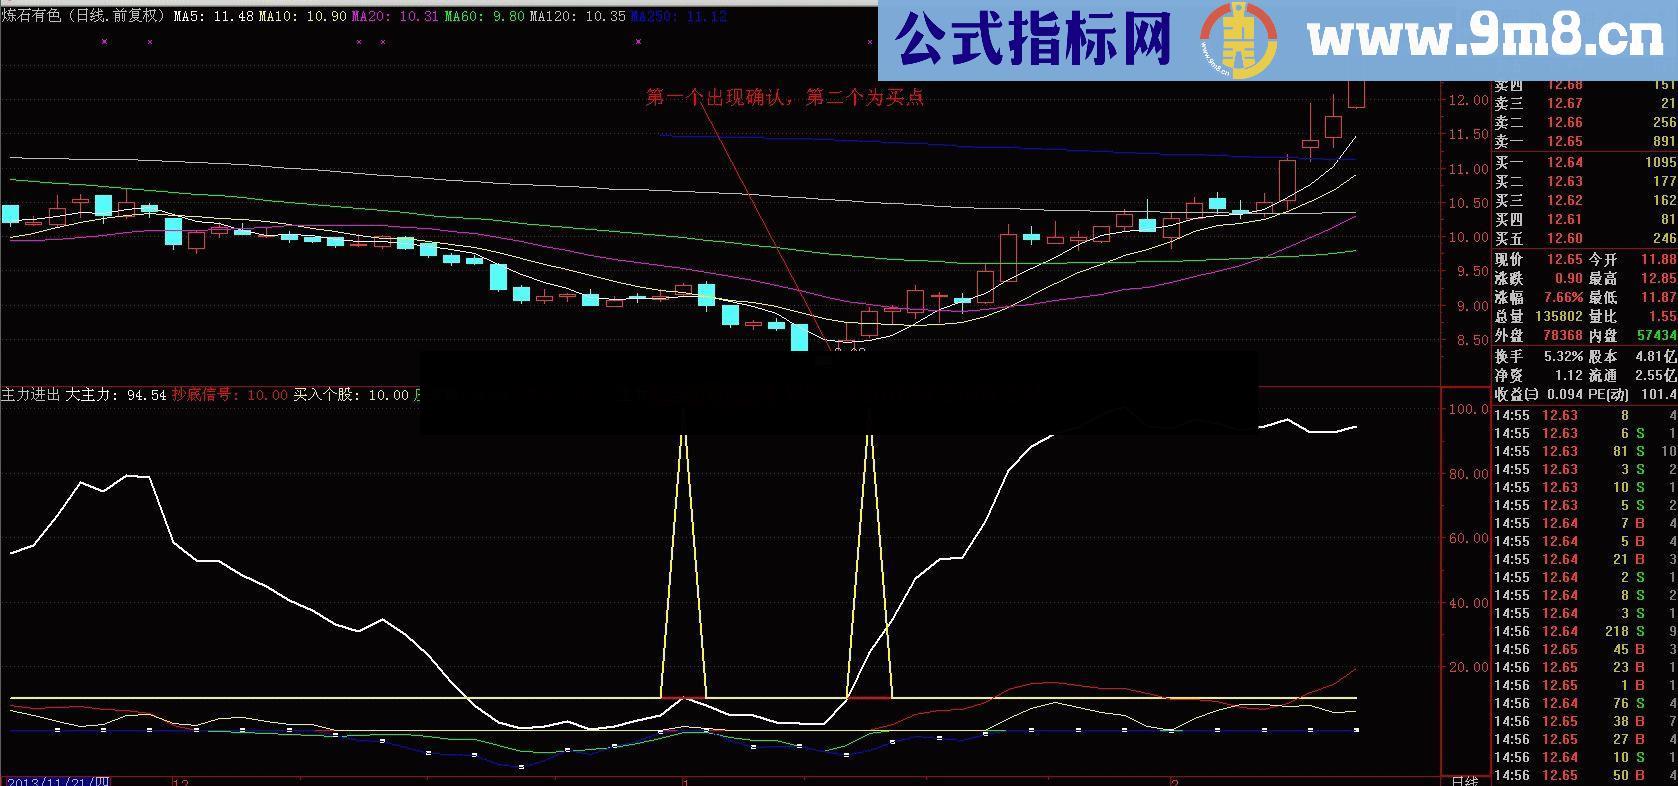The width and height of the screenshot is (1678, 786).
Task: Click the 涨幅 7.66% quote field
Action: pos(1539,297)
